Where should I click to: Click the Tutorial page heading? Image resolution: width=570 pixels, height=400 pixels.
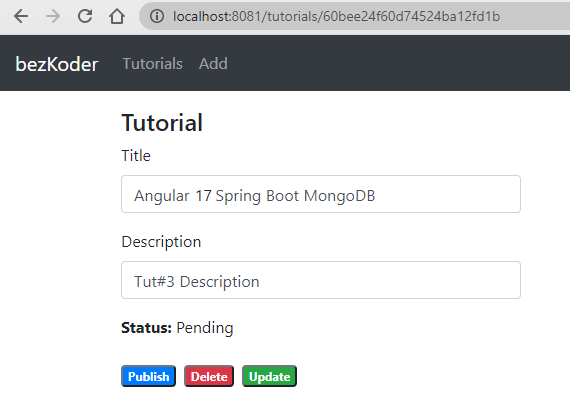pos(162,123)
